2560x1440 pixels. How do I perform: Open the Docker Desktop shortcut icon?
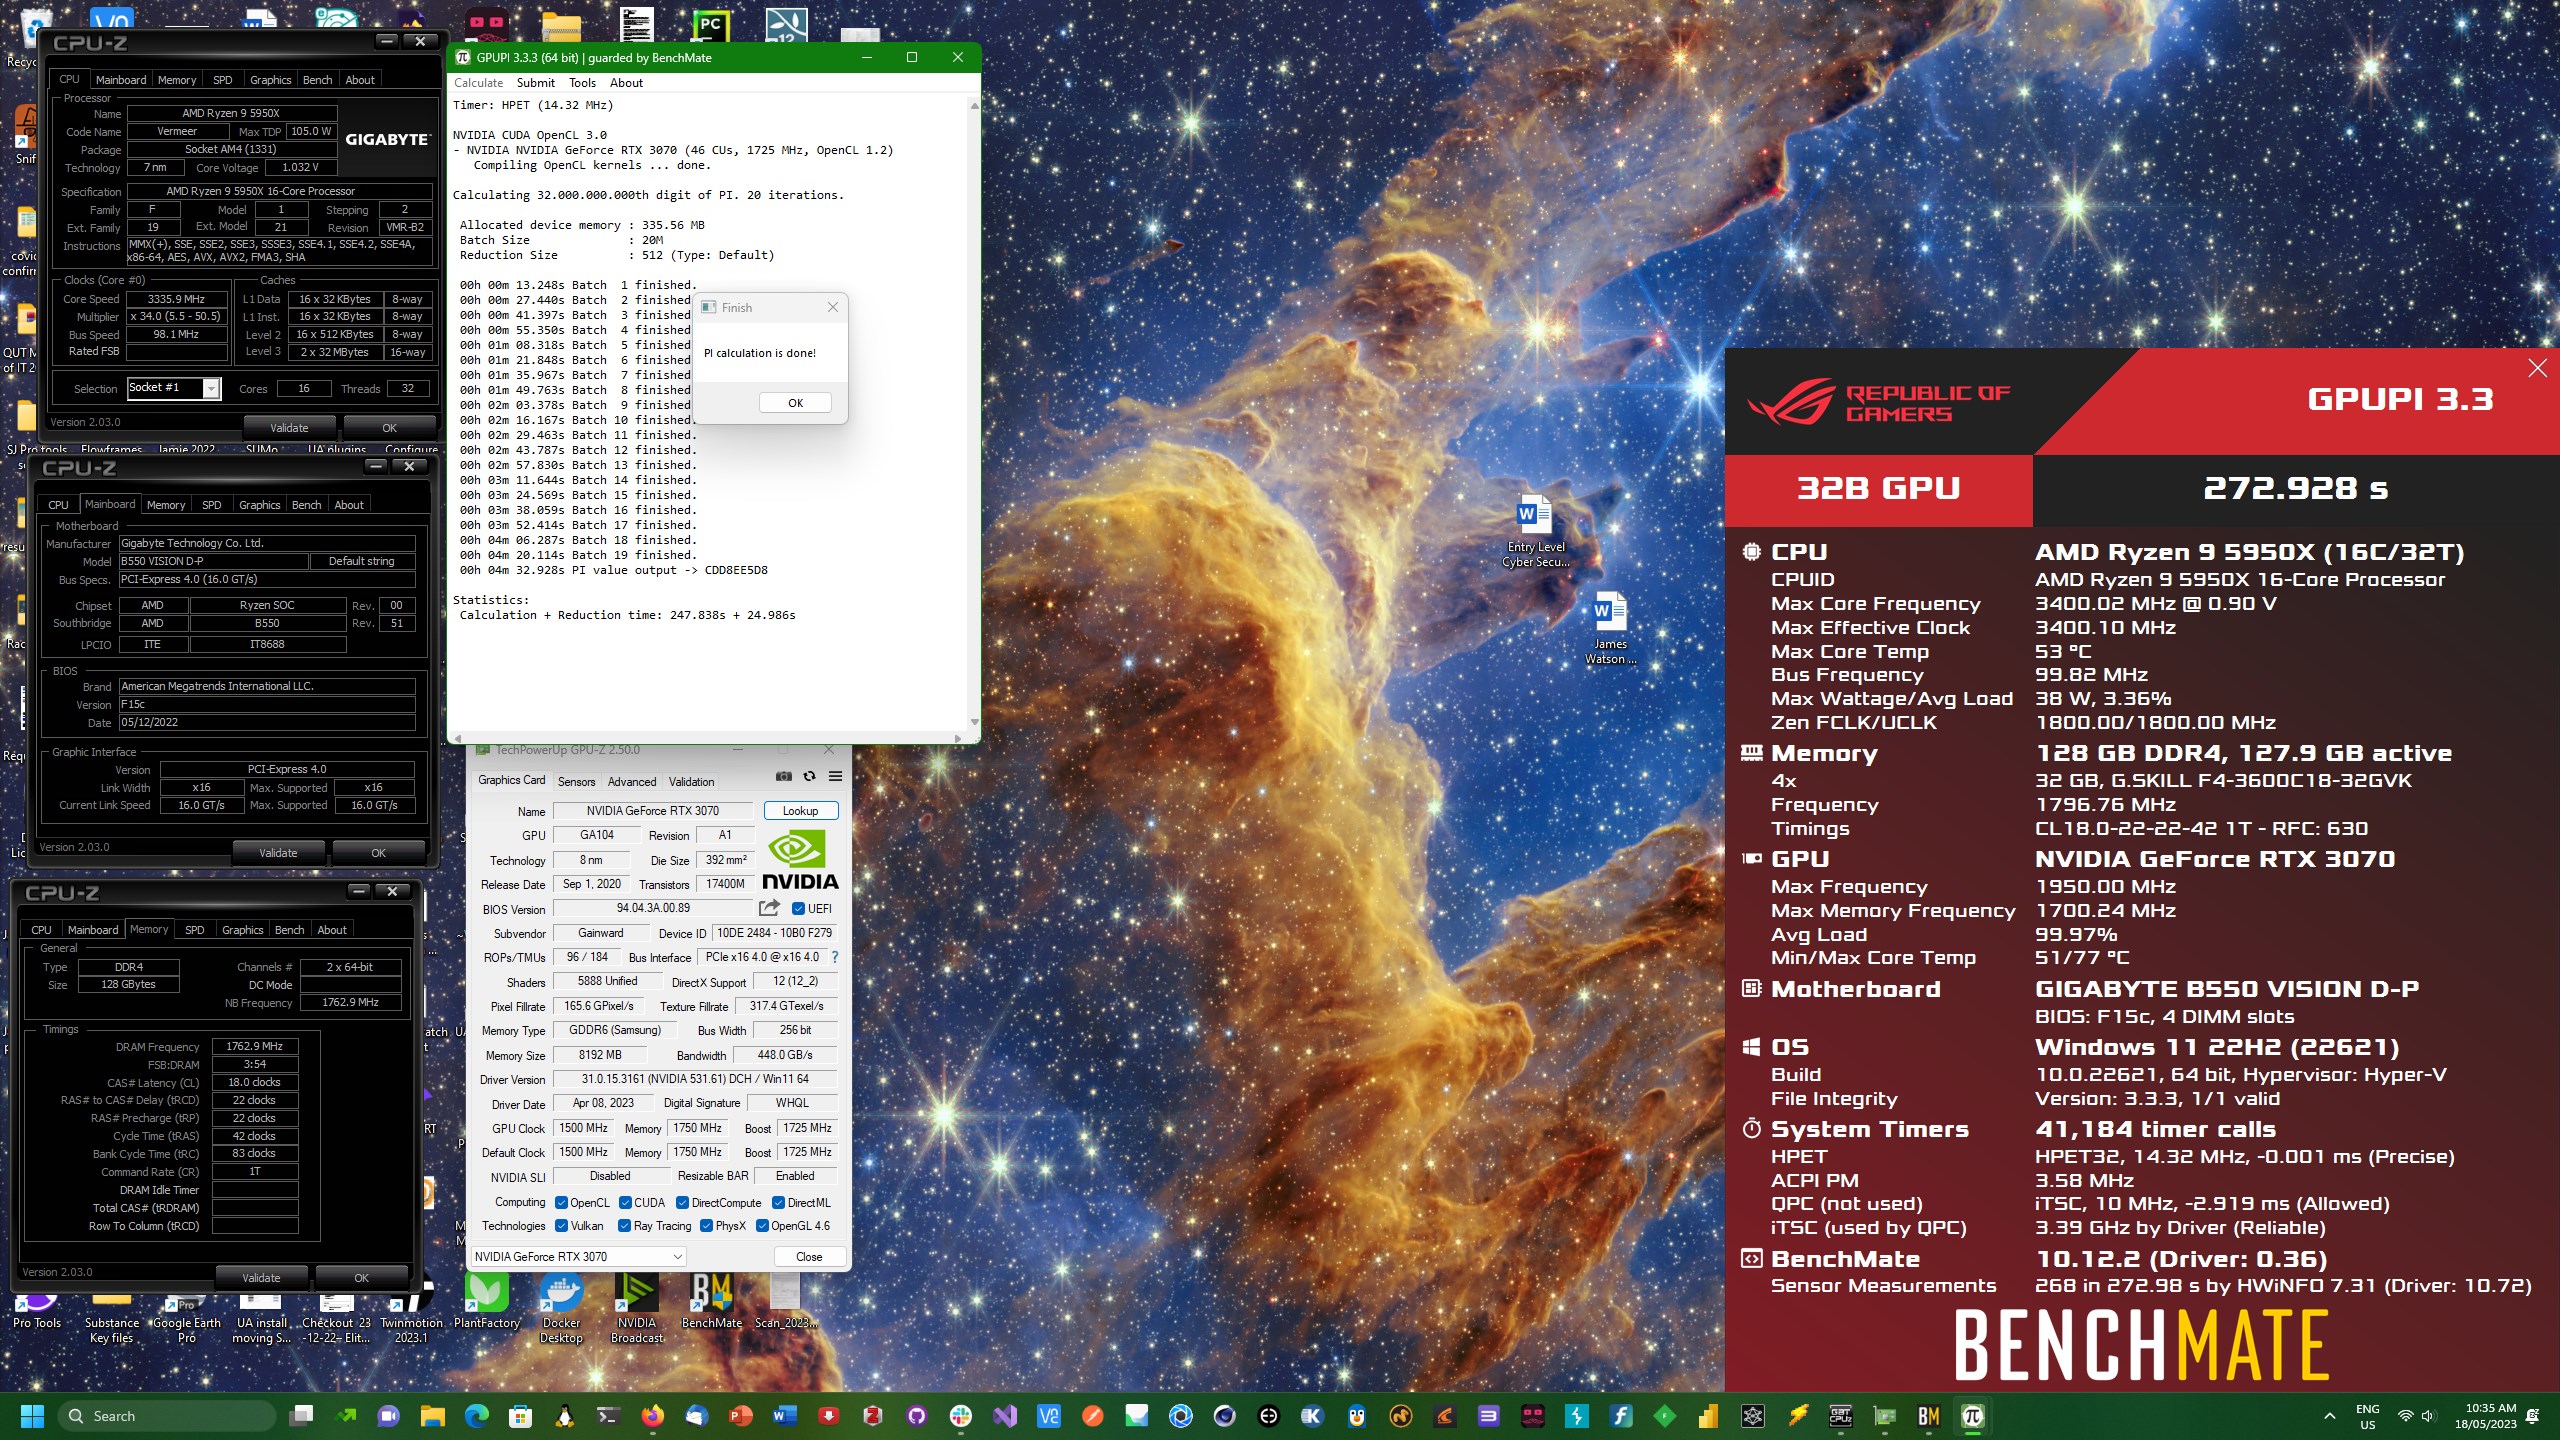561,1308
